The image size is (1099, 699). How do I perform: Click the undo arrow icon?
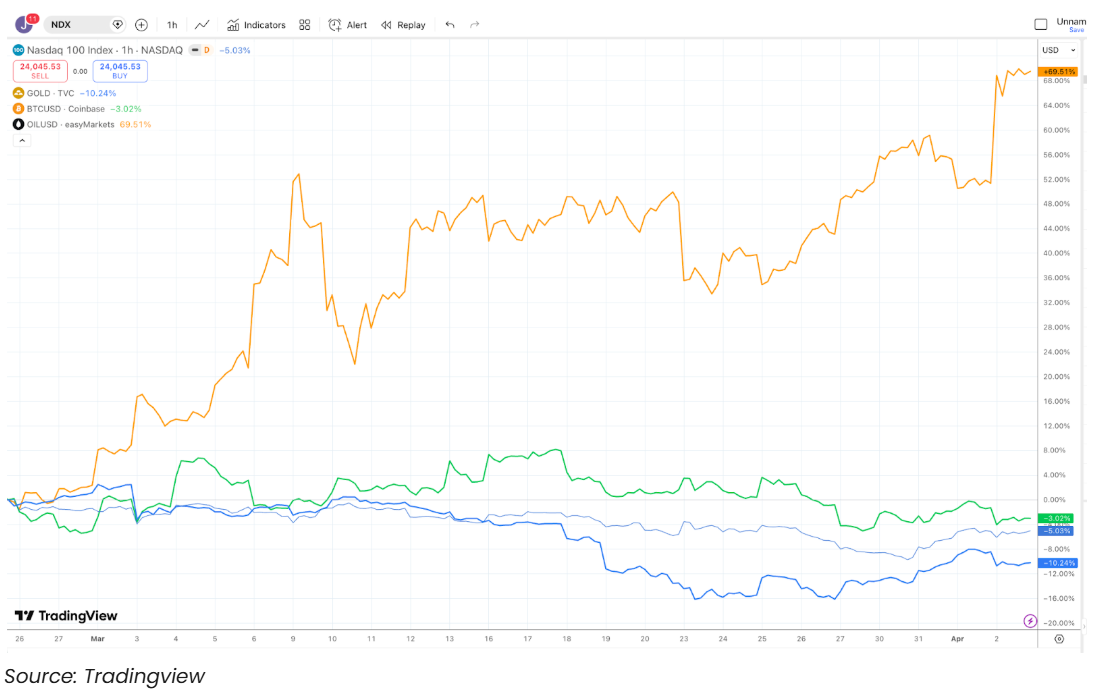pyautogui.click(x=448, y=25)
